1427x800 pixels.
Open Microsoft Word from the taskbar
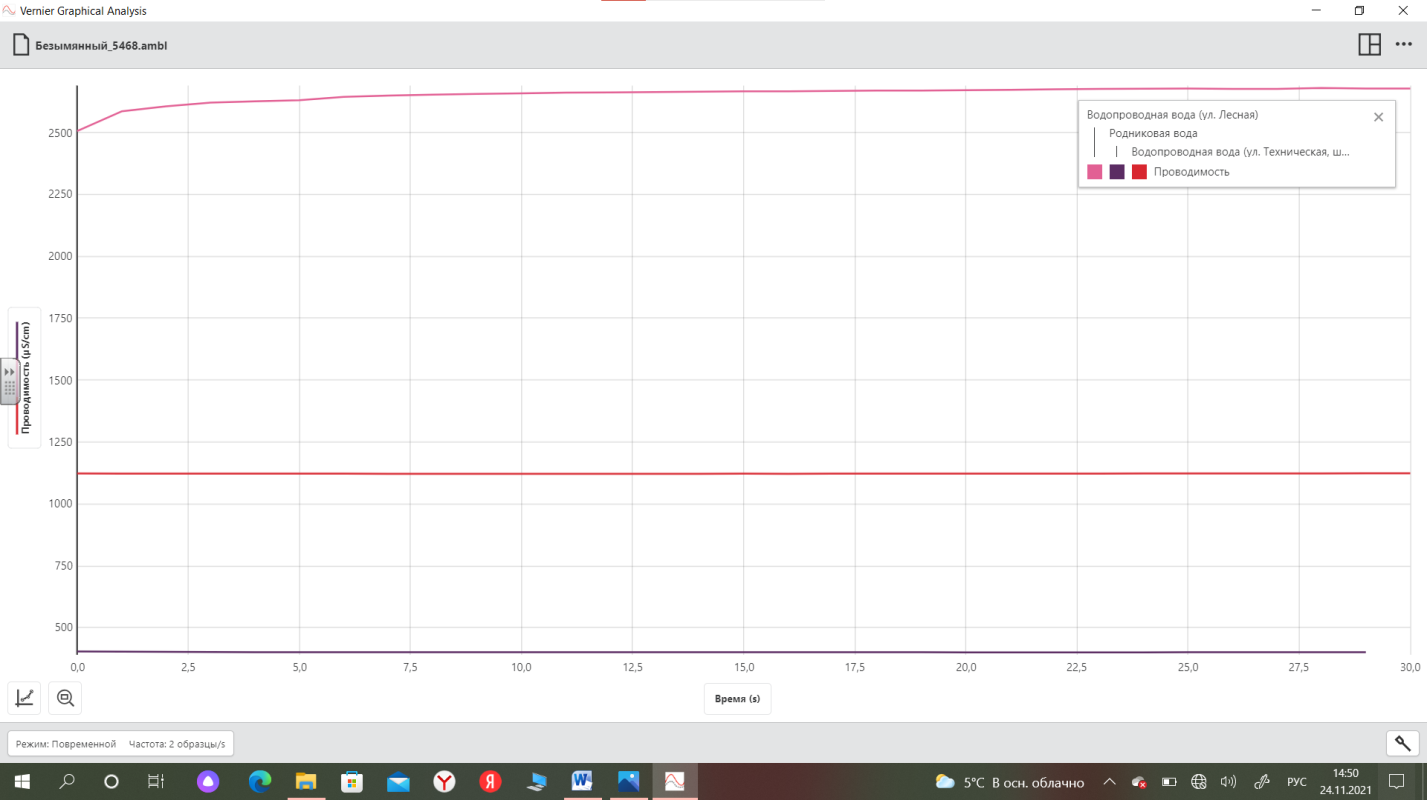582,781
